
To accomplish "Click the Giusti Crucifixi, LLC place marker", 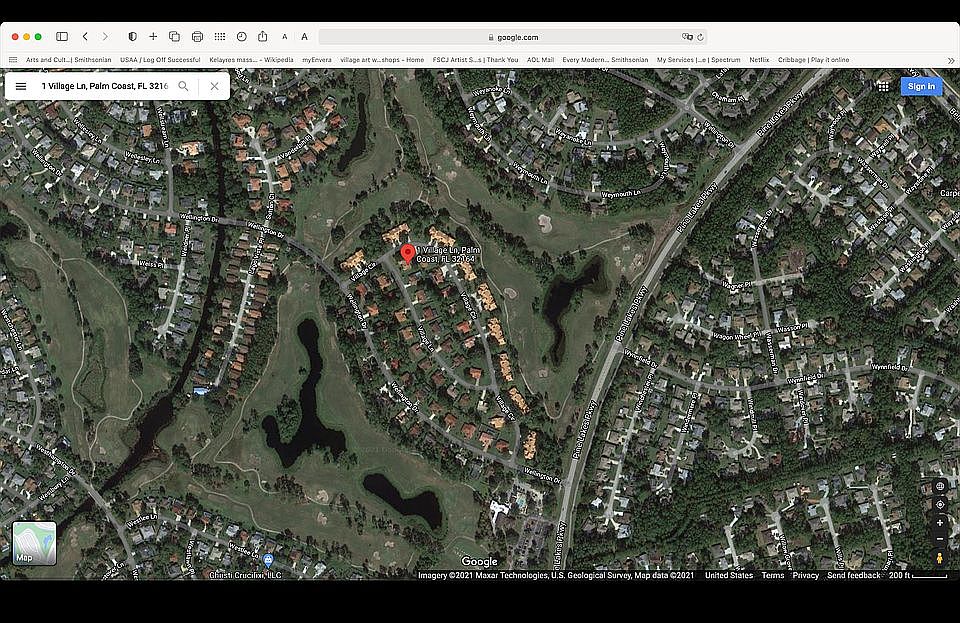I will point(268,559).
